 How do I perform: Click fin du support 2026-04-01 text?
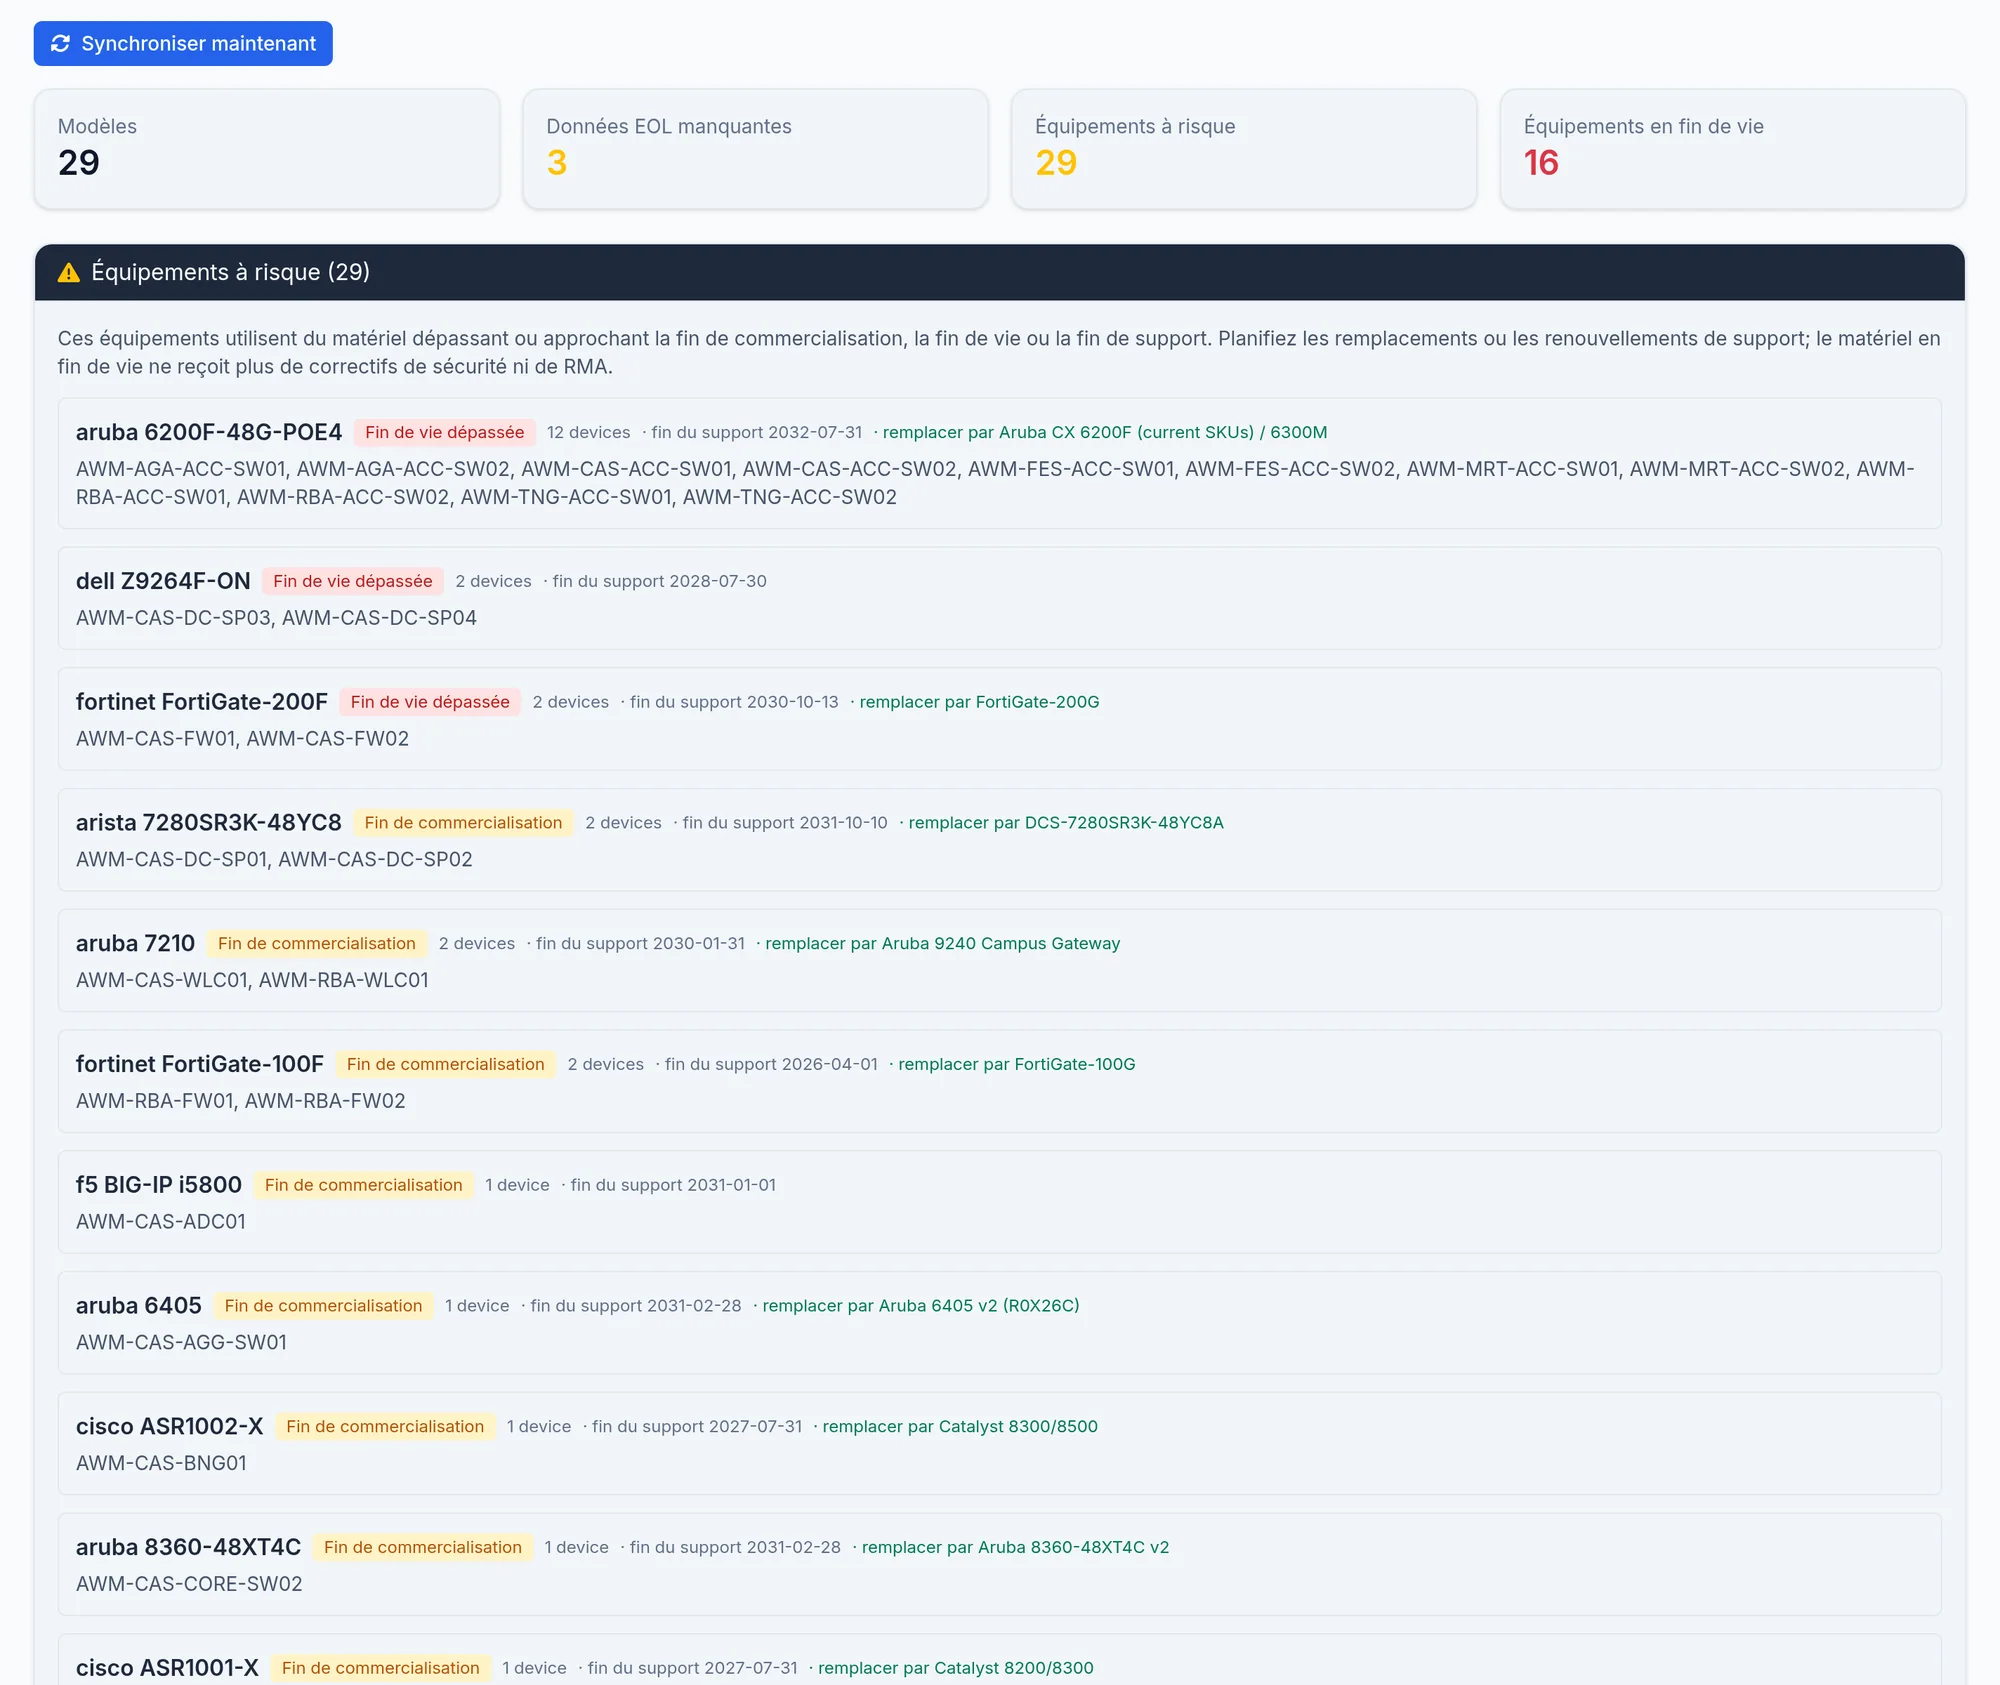771,1065
